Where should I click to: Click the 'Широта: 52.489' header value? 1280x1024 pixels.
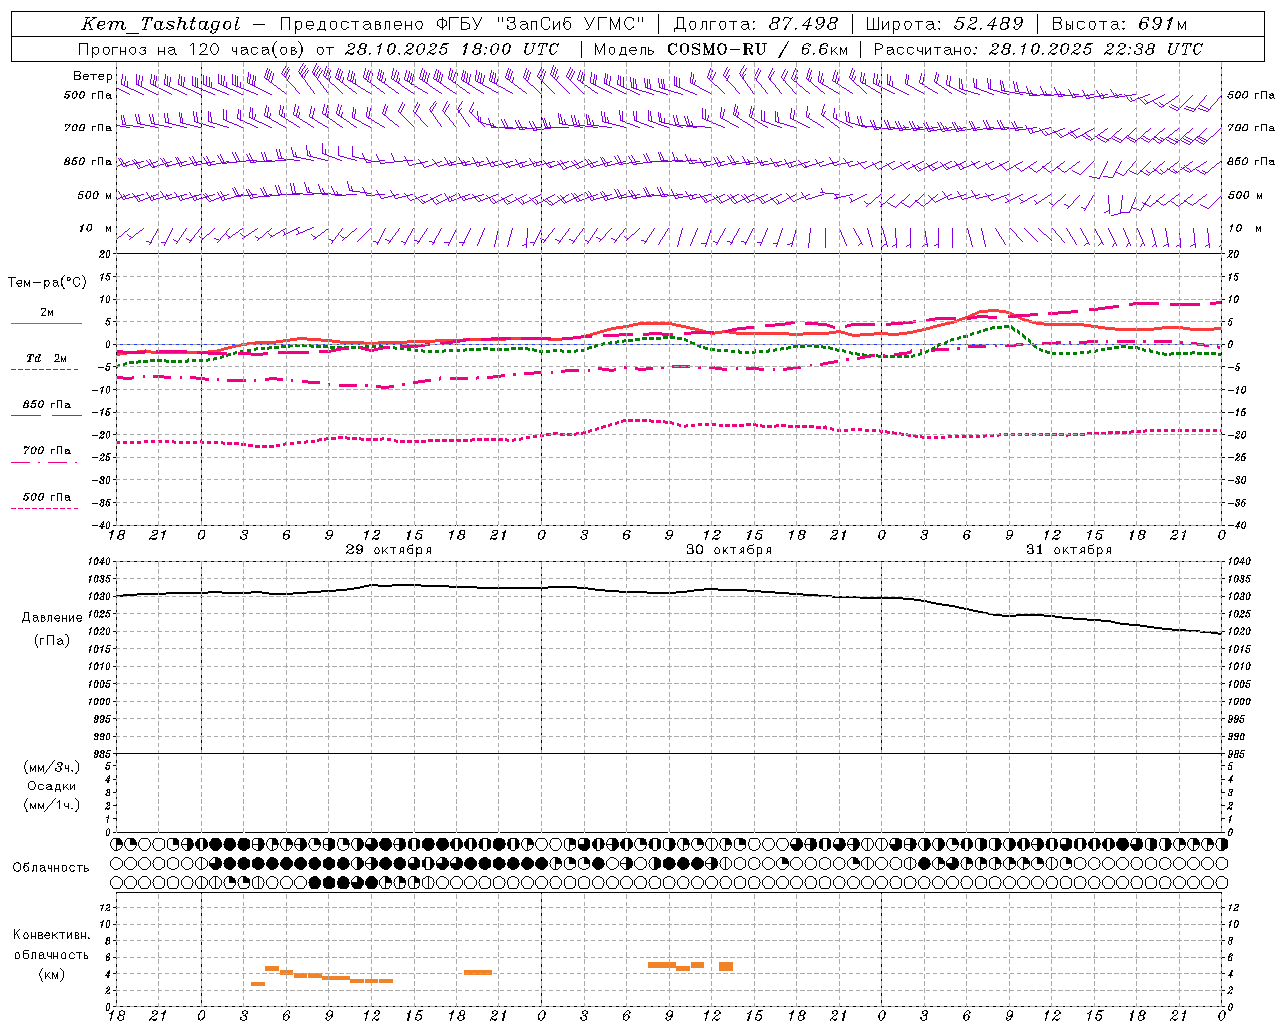tap(944, 24)
